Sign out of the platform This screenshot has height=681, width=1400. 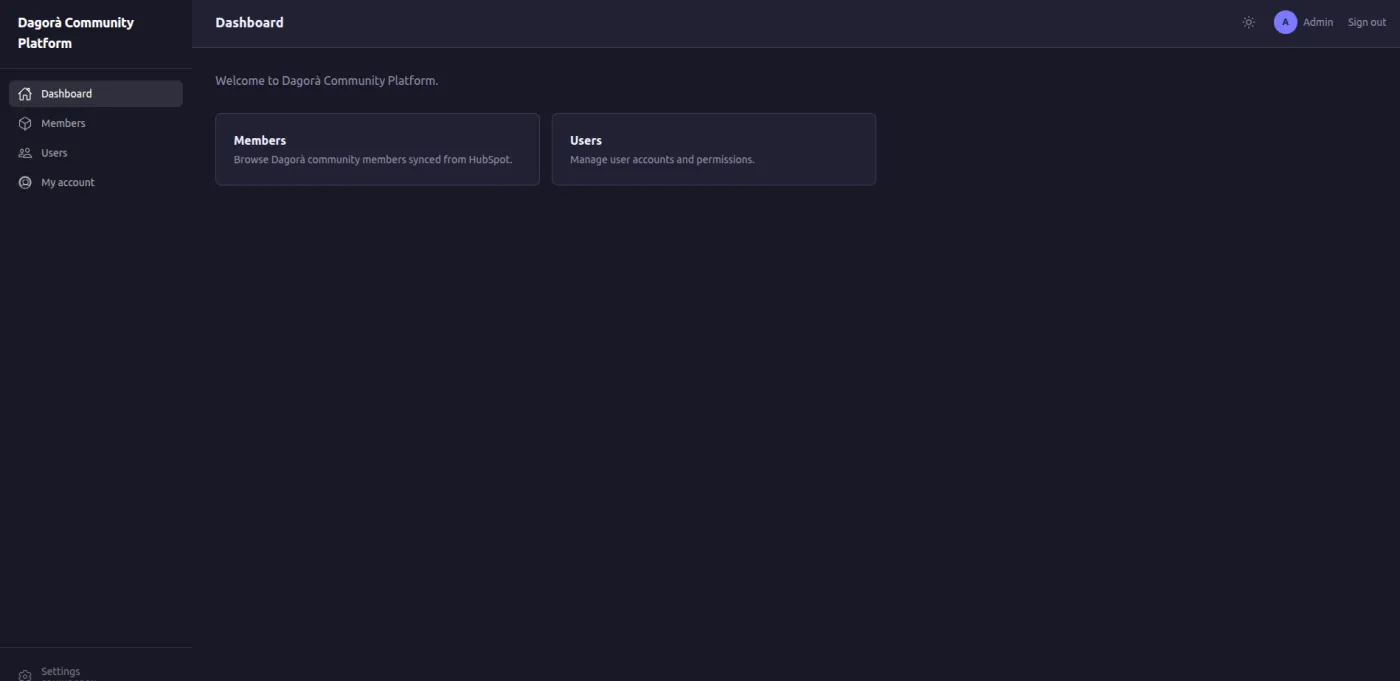pos(1366,22)
